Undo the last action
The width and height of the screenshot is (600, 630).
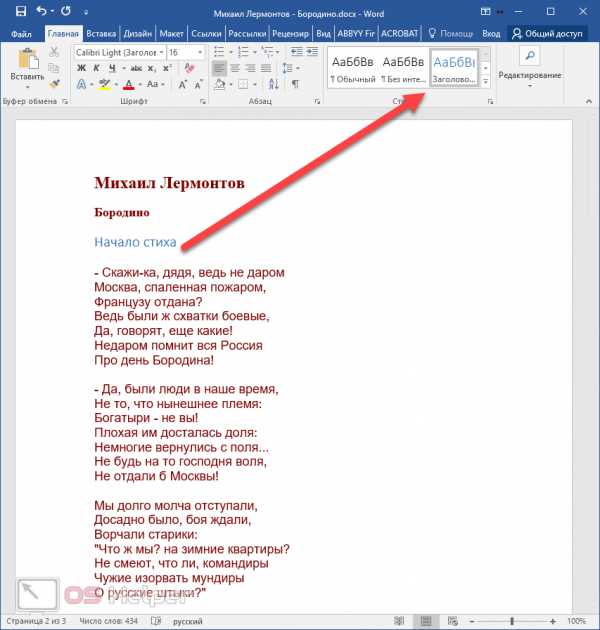[41, 11]
